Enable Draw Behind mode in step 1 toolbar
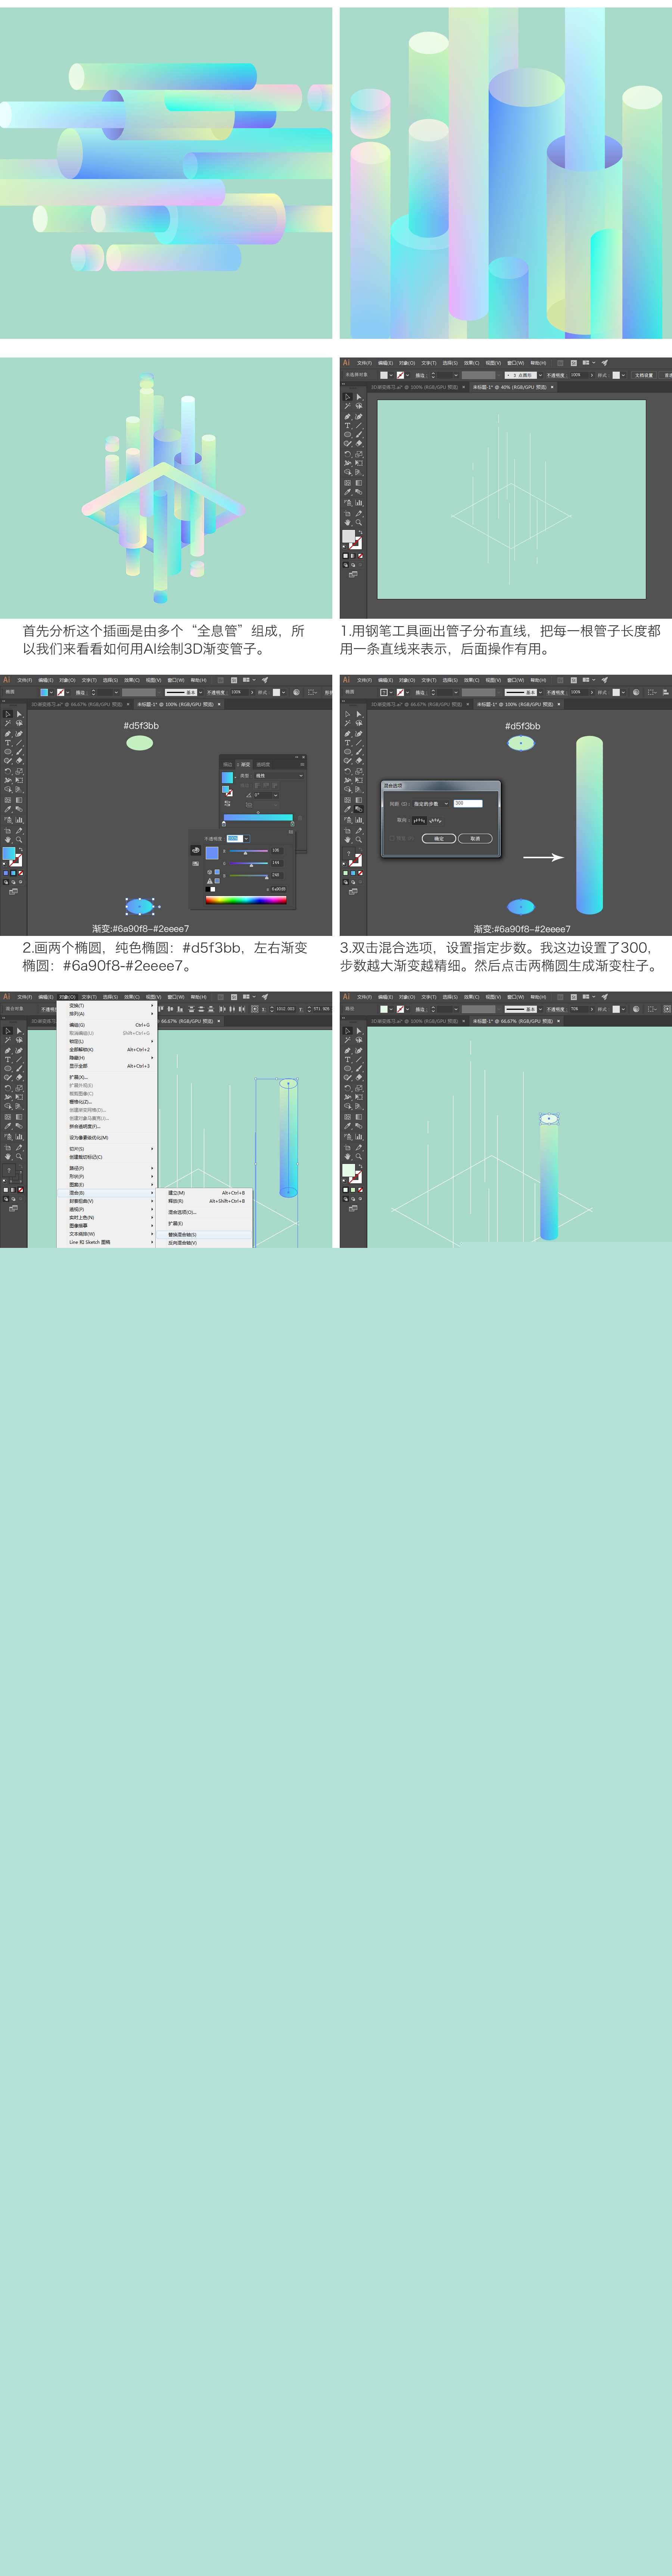This screenshot has height=2576, width=672. tap(353, 565)
